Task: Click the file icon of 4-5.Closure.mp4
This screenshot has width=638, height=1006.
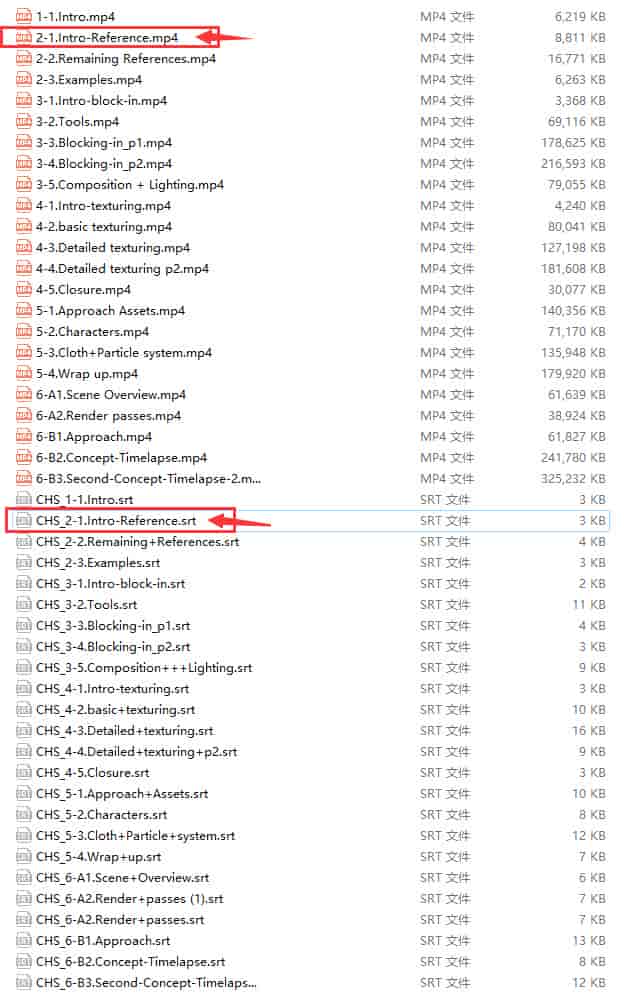Action: click(x=25, y=290)
